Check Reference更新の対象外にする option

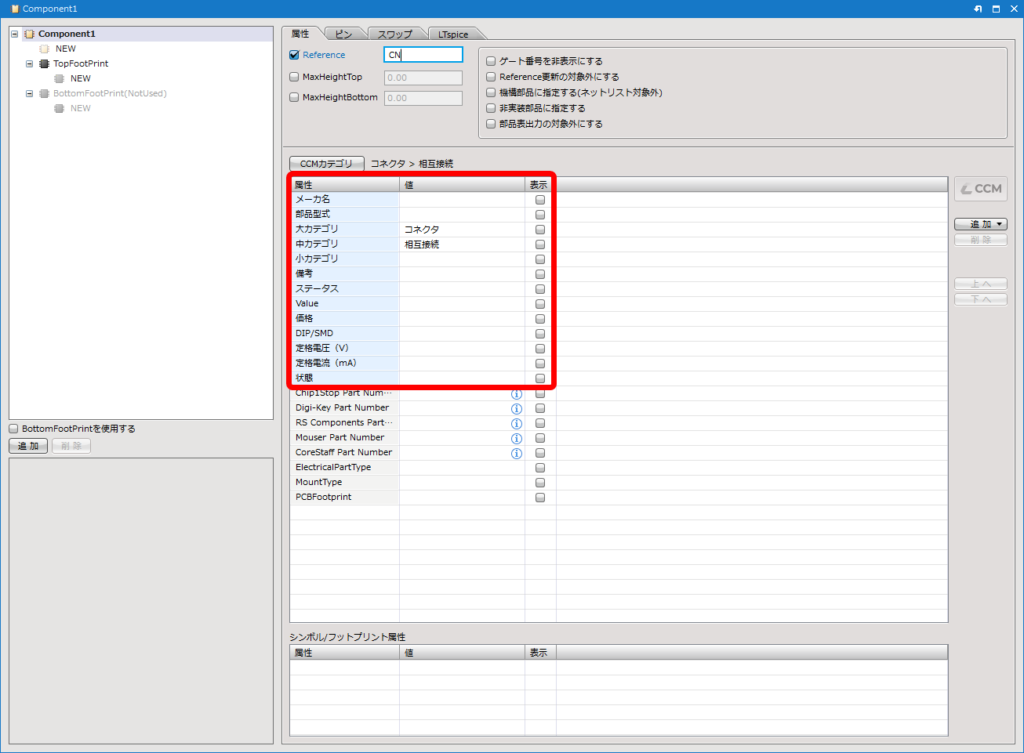pos(490,76)
